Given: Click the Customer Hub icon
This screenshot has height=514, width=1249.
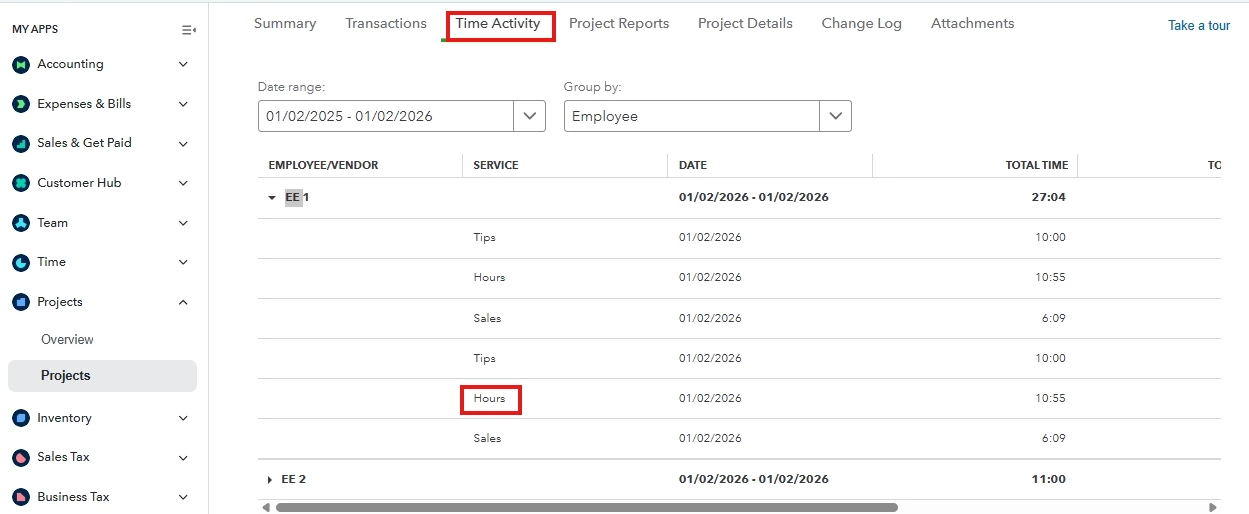Looking at the screenshot, I should click(x=21, y=183).
